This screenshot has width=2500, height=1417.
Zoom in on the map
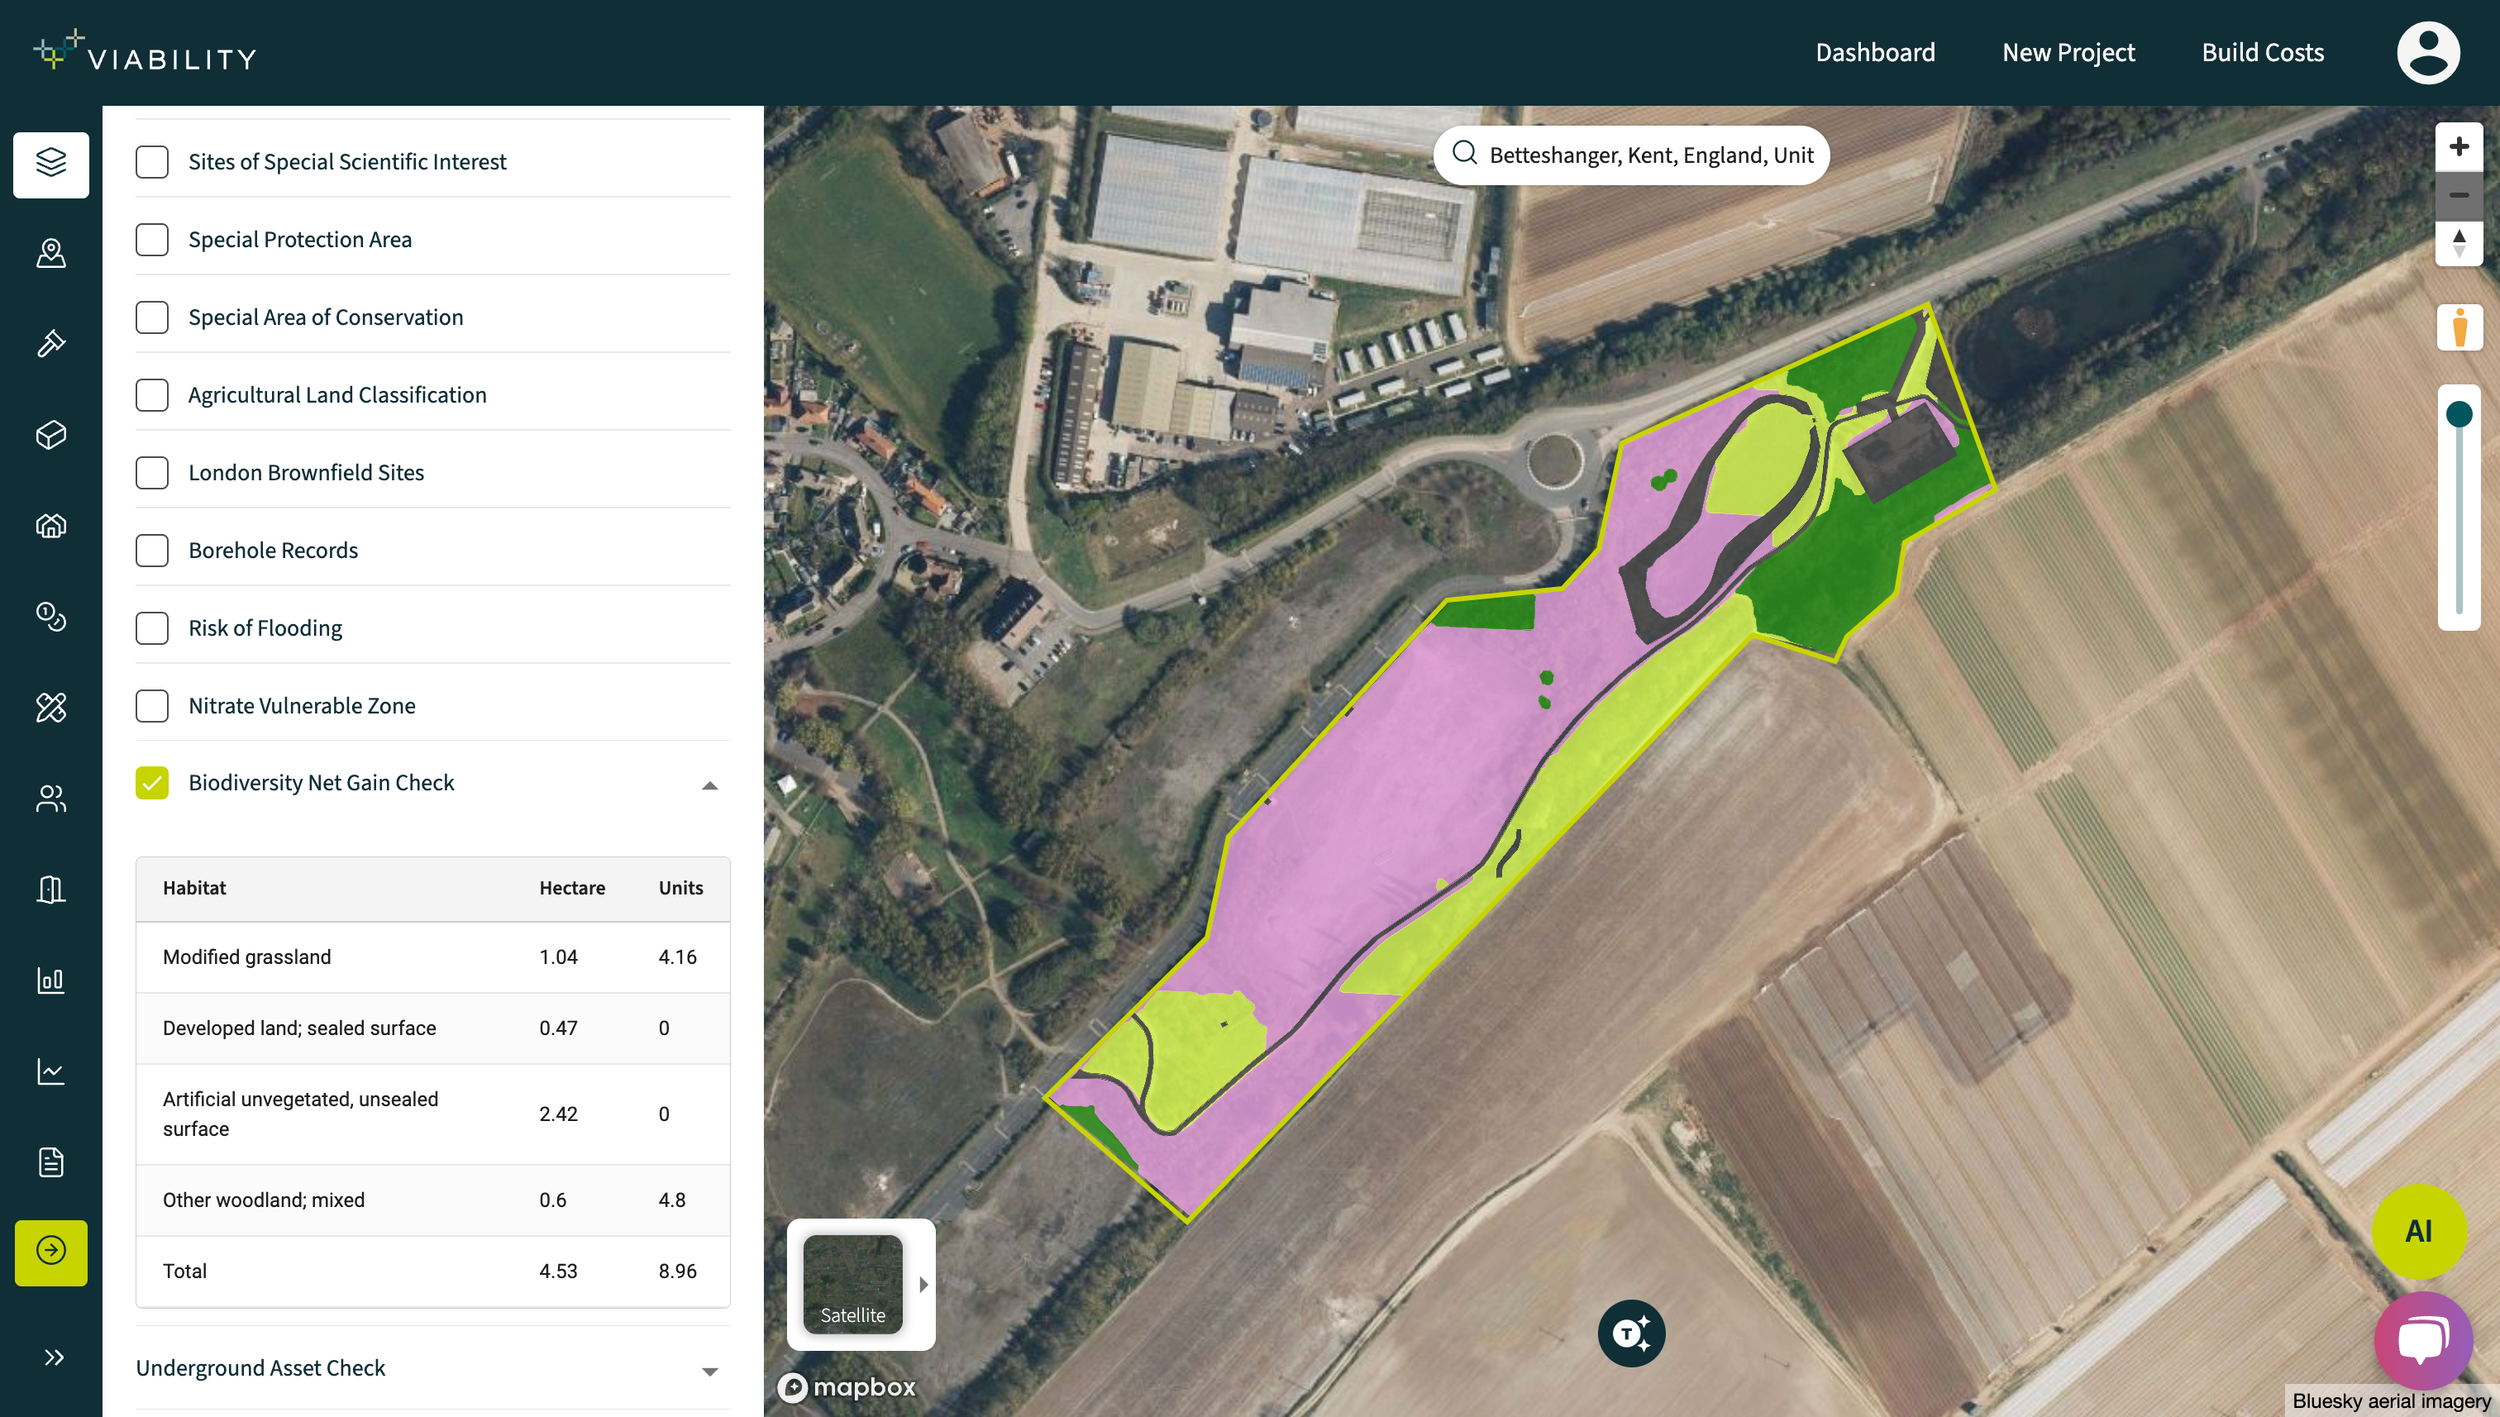pyautogui.click(x=2458, y=146)
